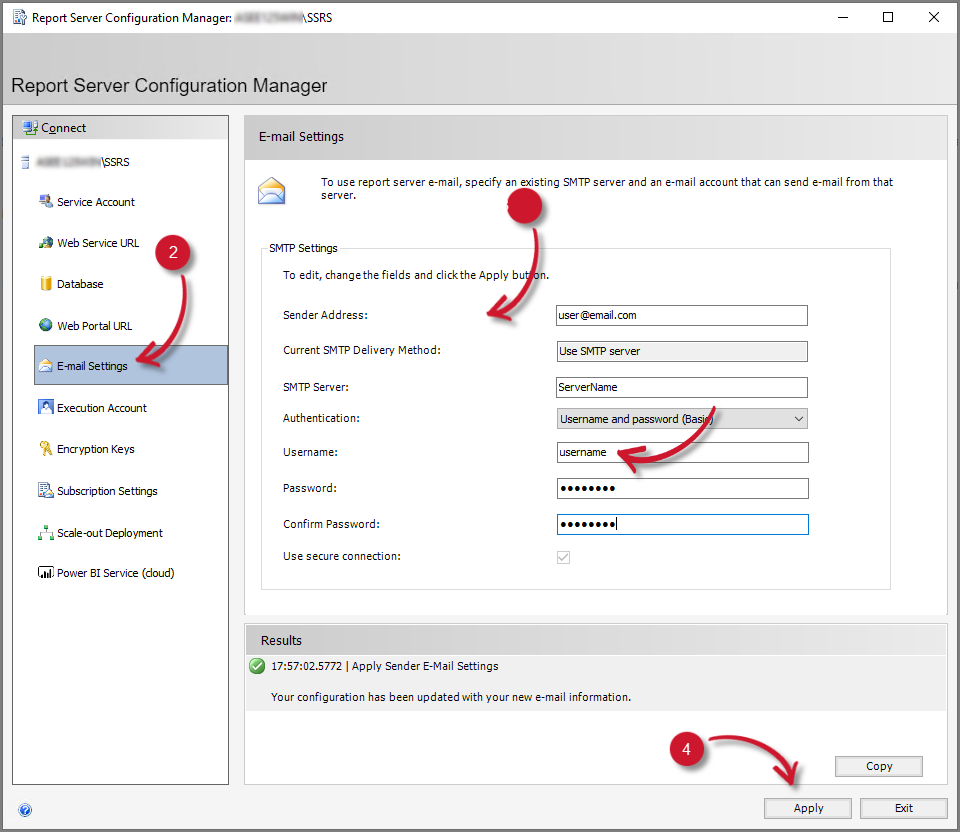Go to the Web Portal URL settings

pos(93,325)
